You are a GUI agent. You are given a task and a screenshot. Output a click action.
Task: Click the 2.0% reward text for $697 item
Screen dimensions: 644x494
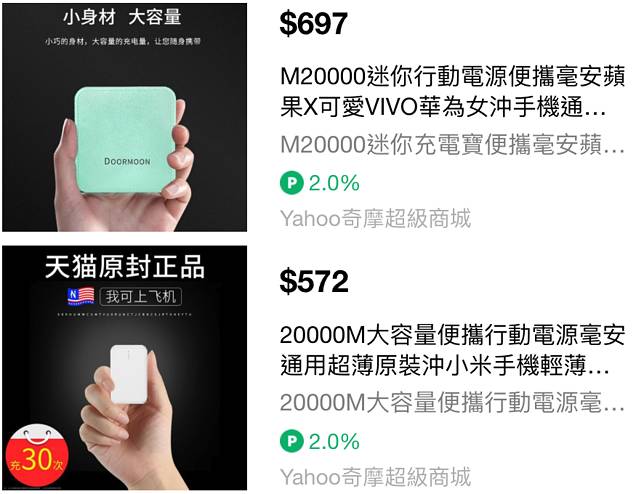tap(334, 183)
